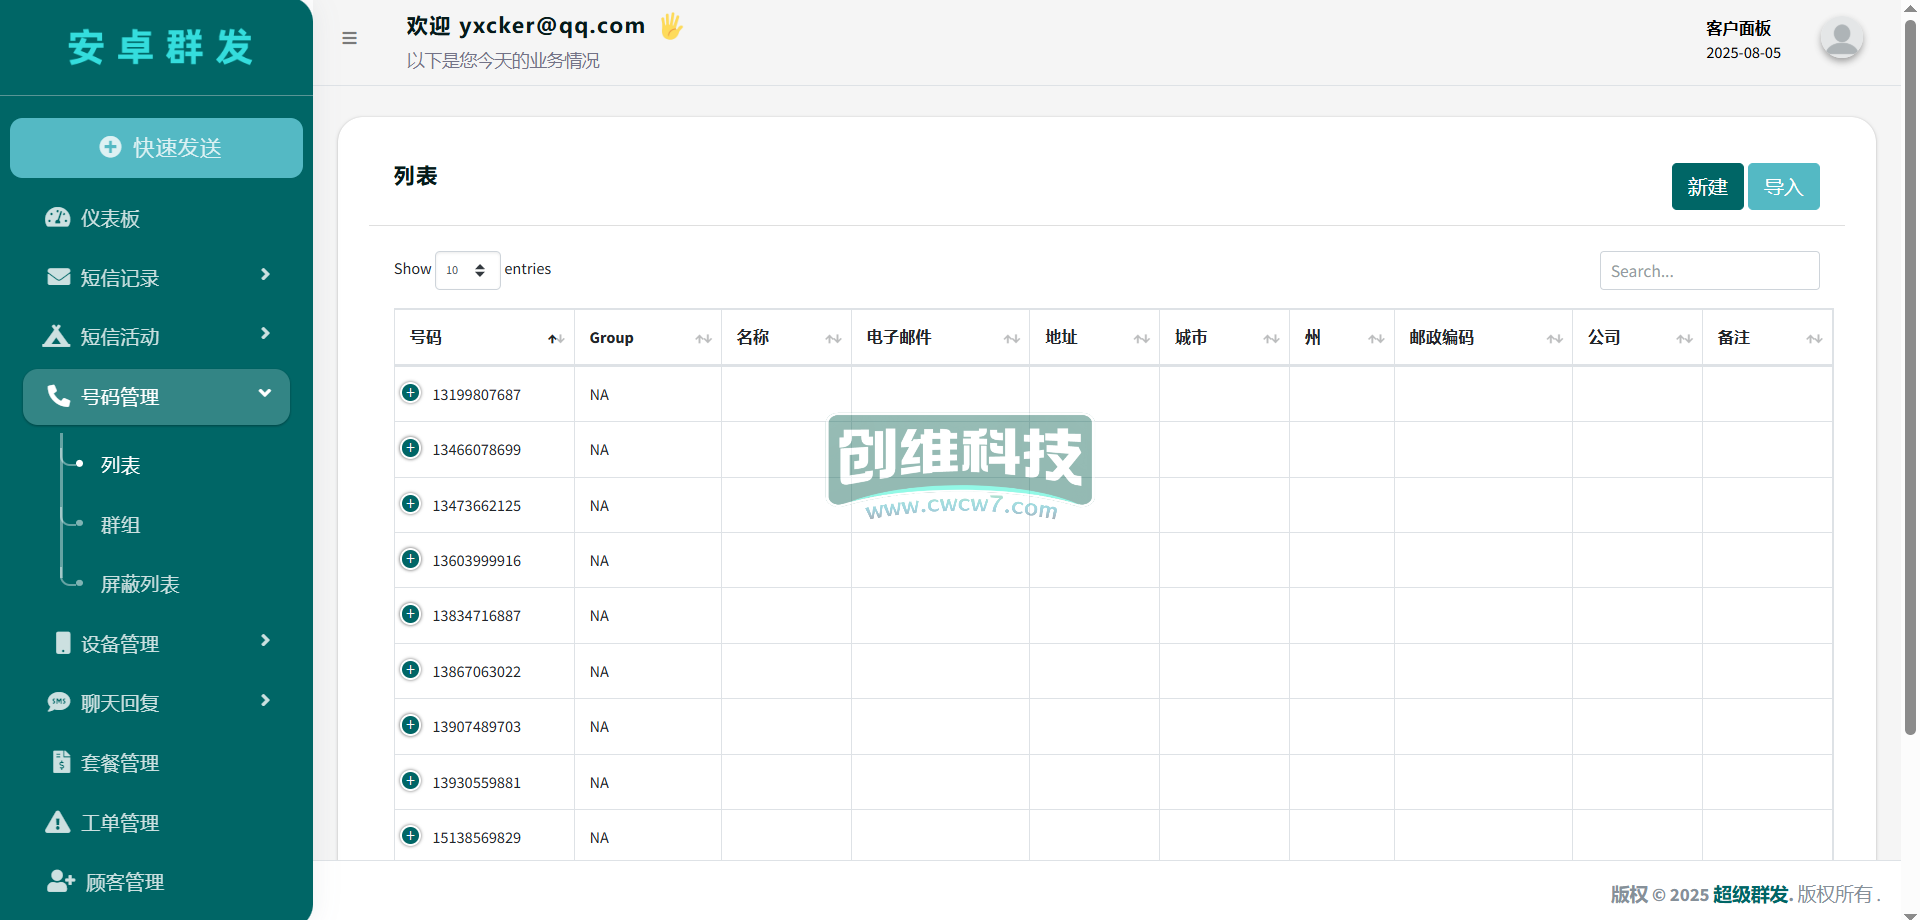
Task: Open 列表 submenu item
Action: pyautogui.click(x=120, y=465)
